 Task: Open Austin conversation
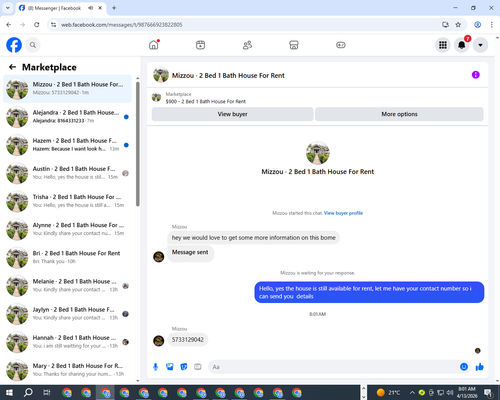[x=67, y=173]
